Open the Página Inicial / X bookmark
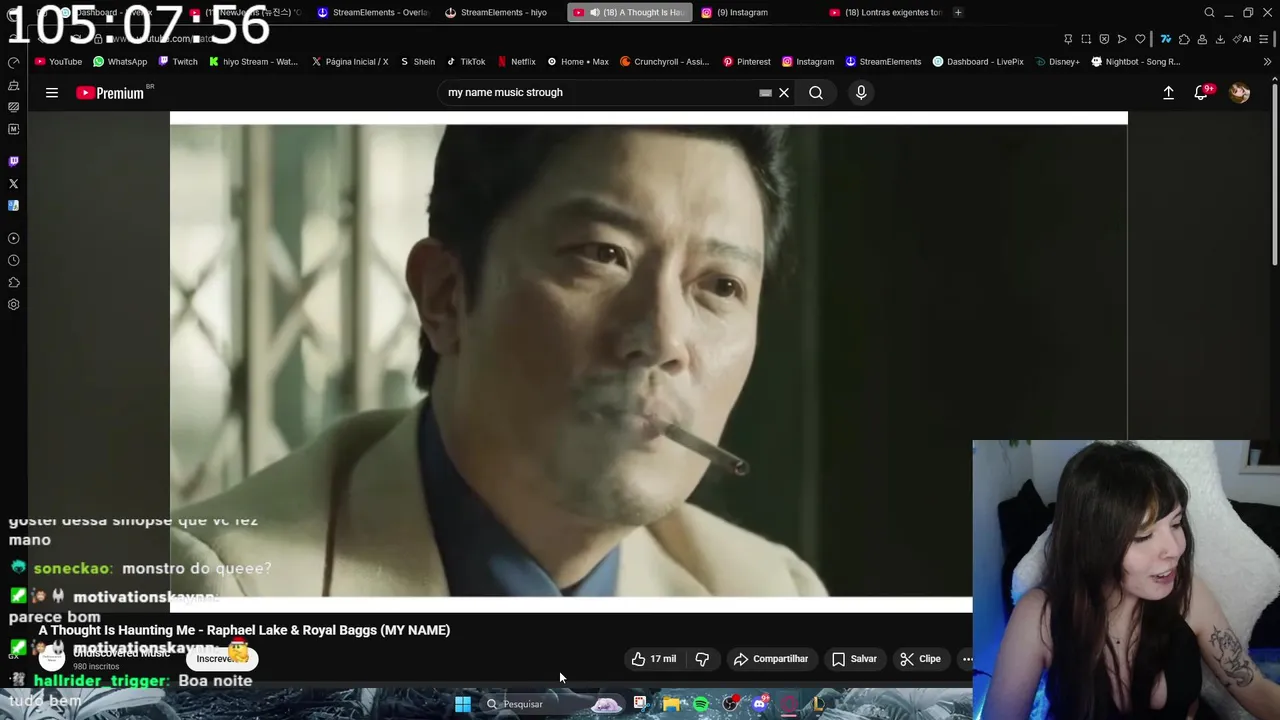 (350, 62)
